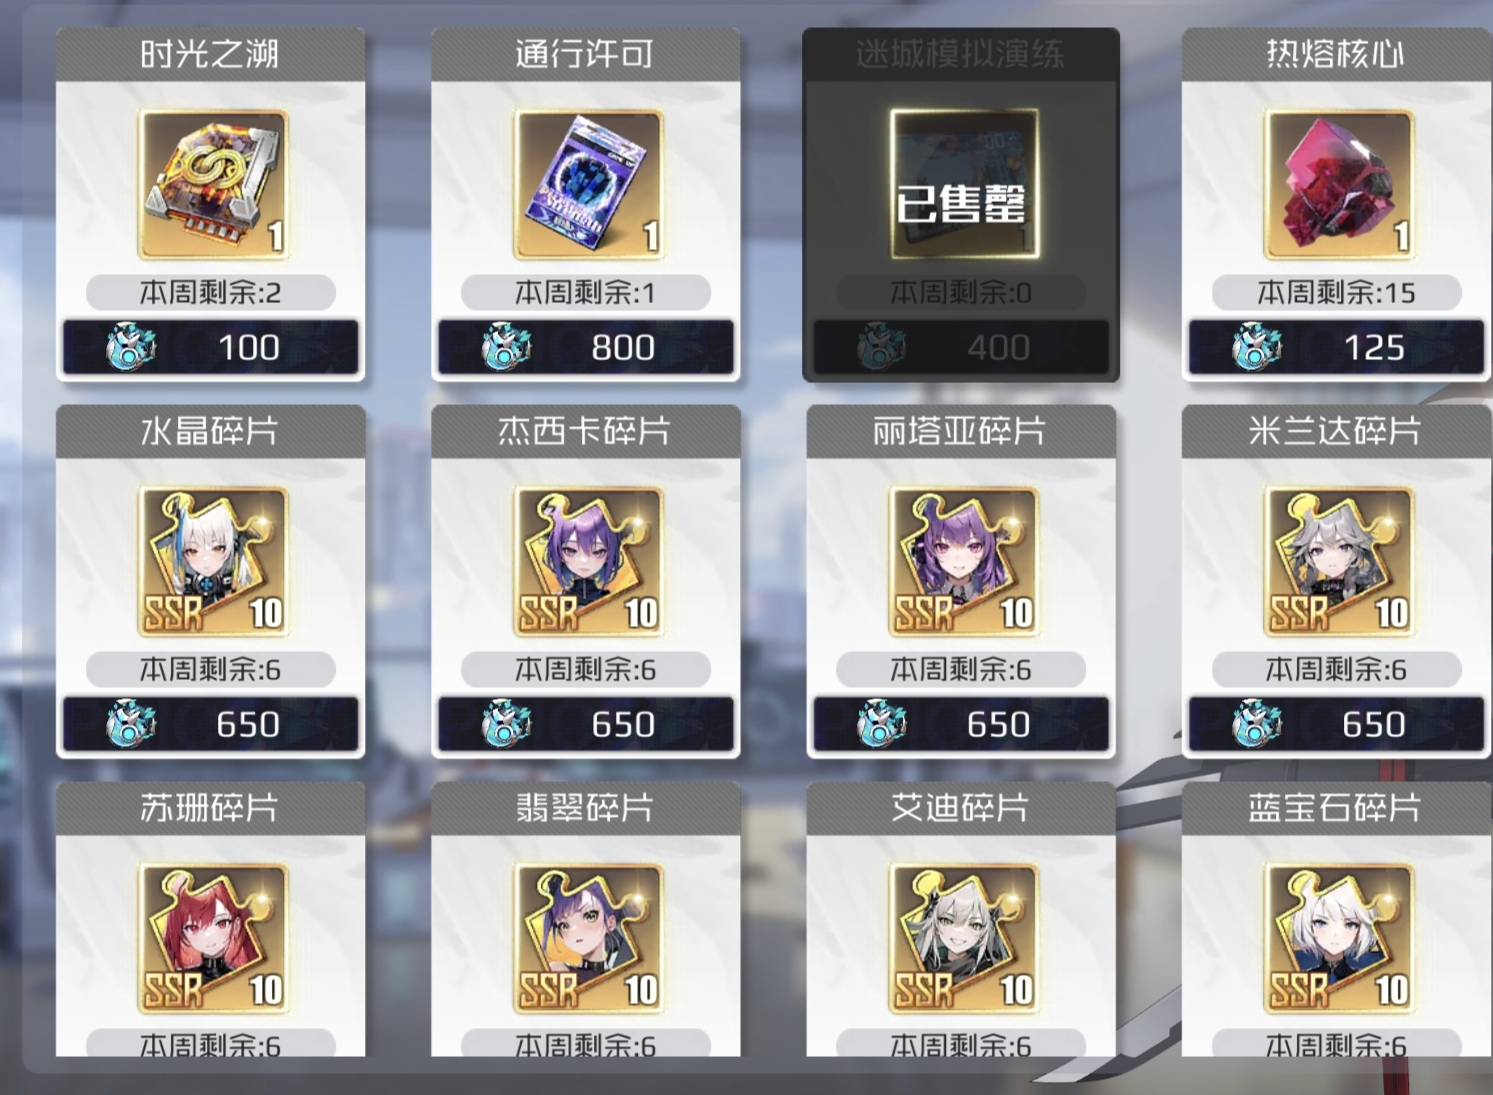Buy 水晶碎片 for 650 currency
The height and width of the screenshot is (1095, 1493).
click(x=210, y=724)
